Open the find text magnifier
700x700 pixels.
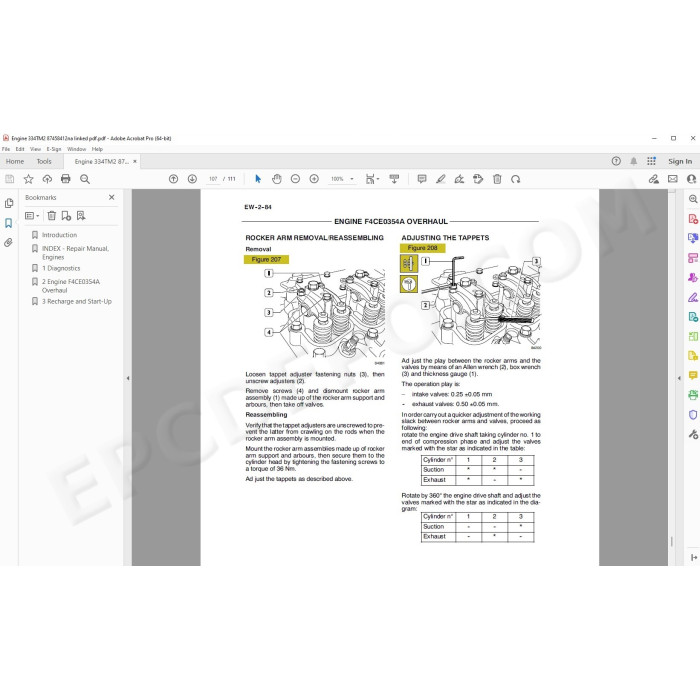point(85,179)
